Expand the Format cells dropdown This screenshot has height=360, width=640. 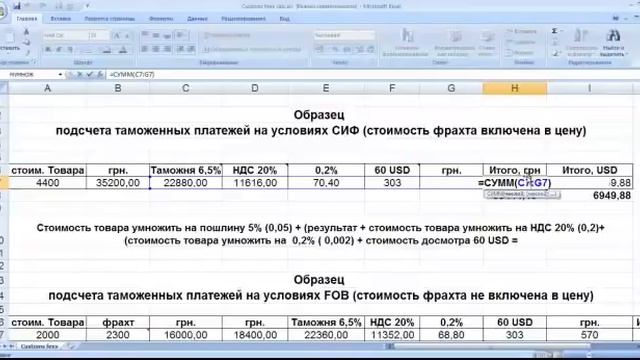520,53
